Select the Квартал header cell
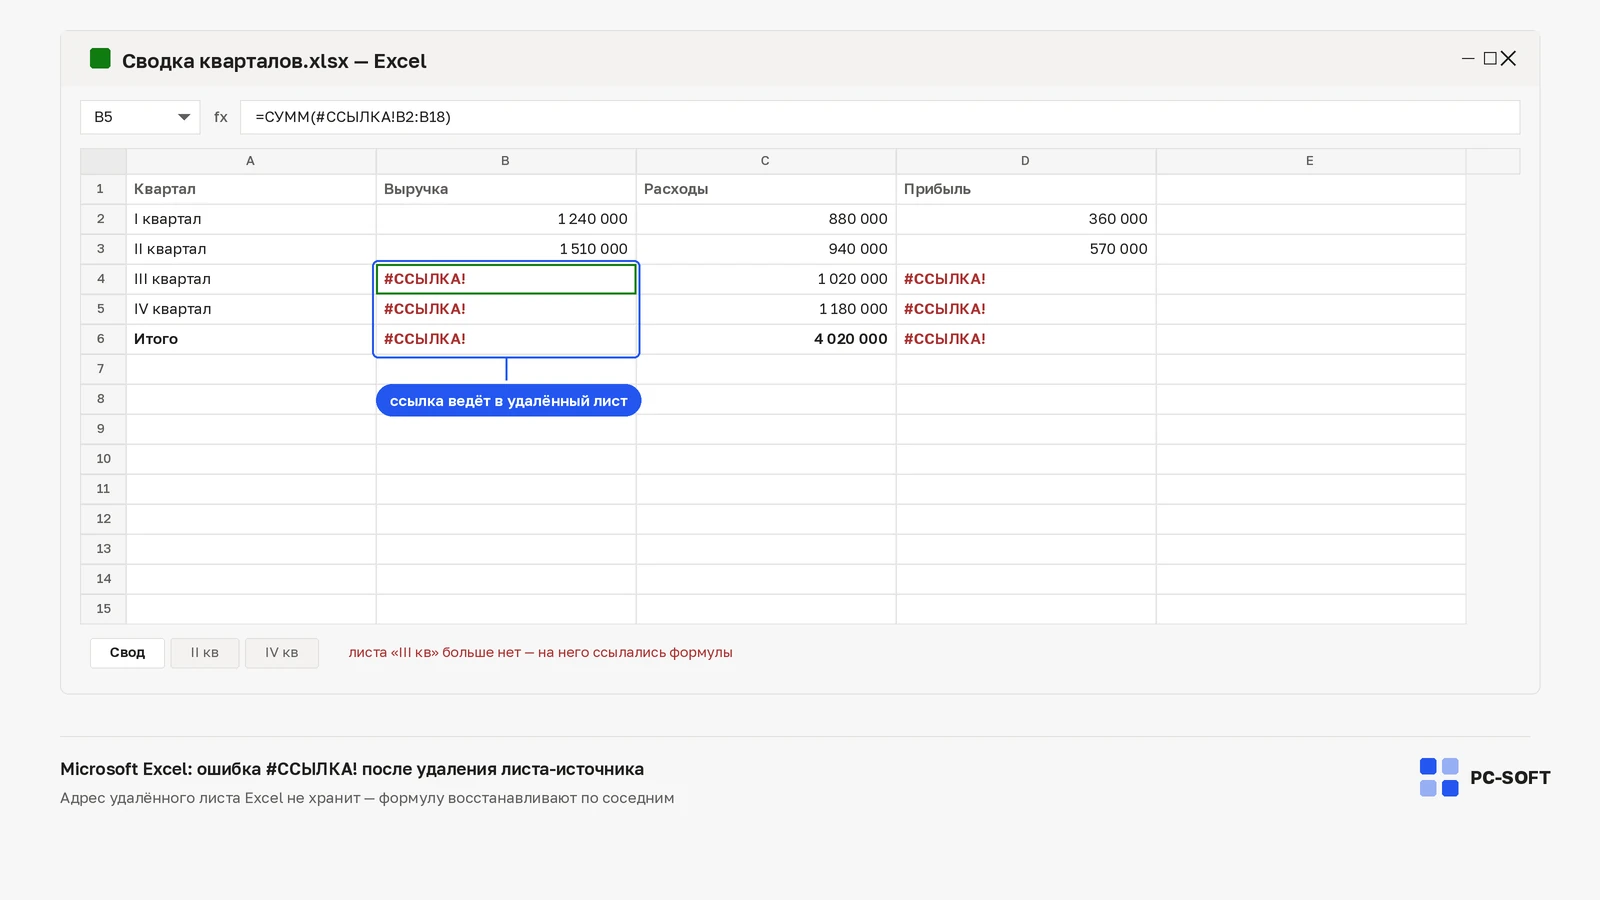Image resolution: width=1600 pixels, height=900 pixels. pos(251,189)
